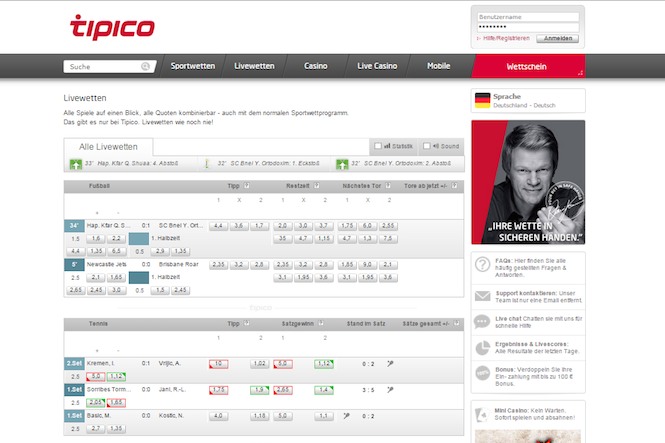Open the Live chat icon

(482, 322)
